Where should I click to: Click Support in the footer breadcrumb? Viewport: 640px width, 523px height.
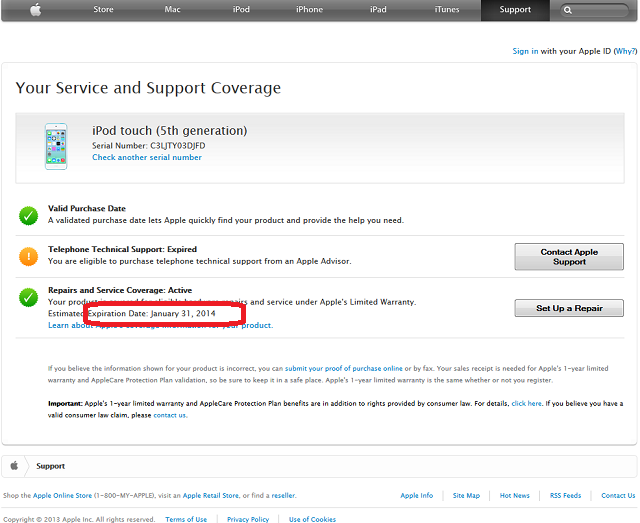pos(51,466)
